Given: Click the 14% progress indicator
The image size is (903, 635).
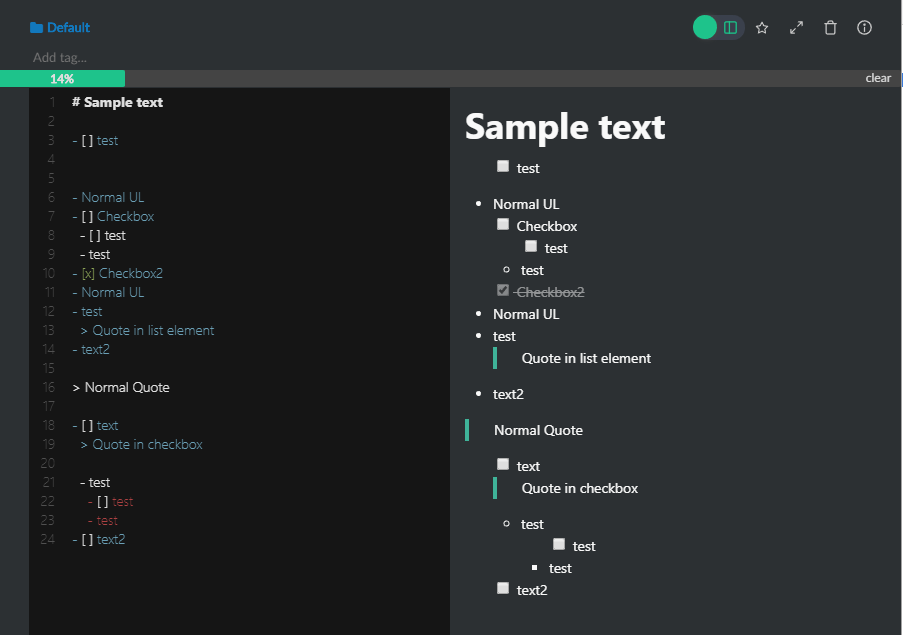Looking at the screenshot, I should pyautogui.click(x=62, y=79).
